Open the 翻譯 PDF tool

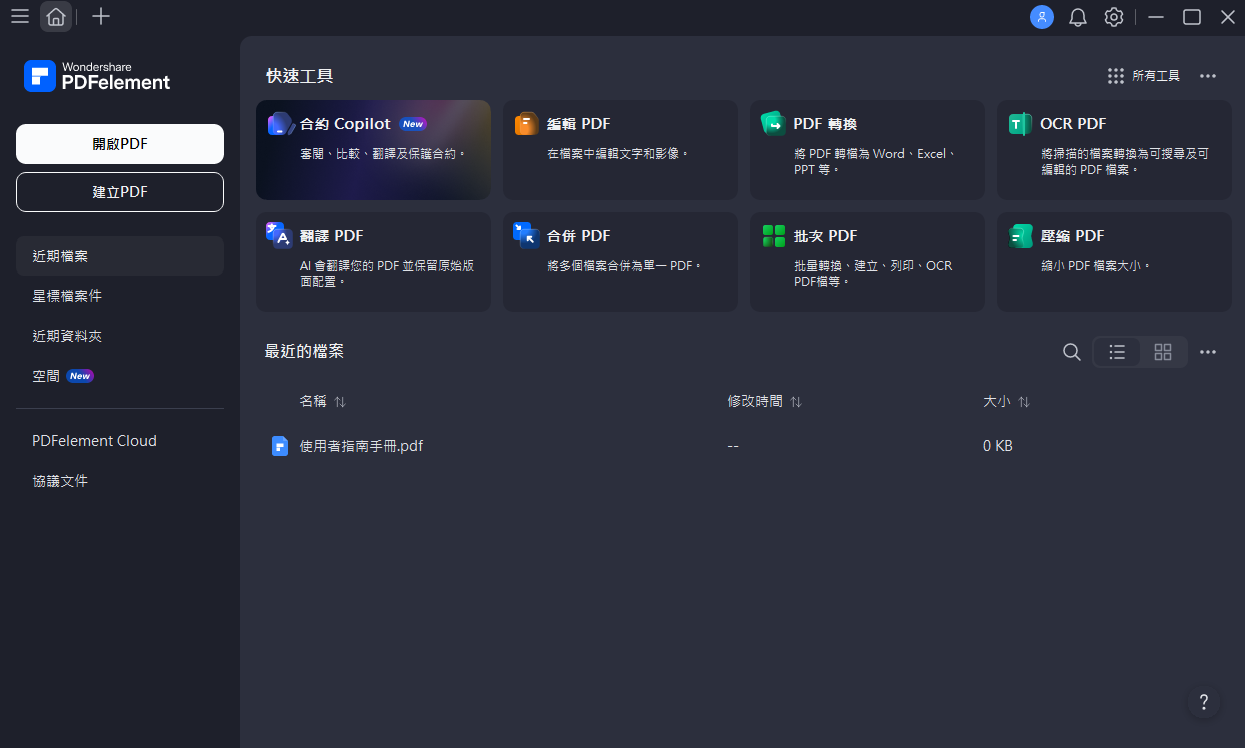coord(373,262)
